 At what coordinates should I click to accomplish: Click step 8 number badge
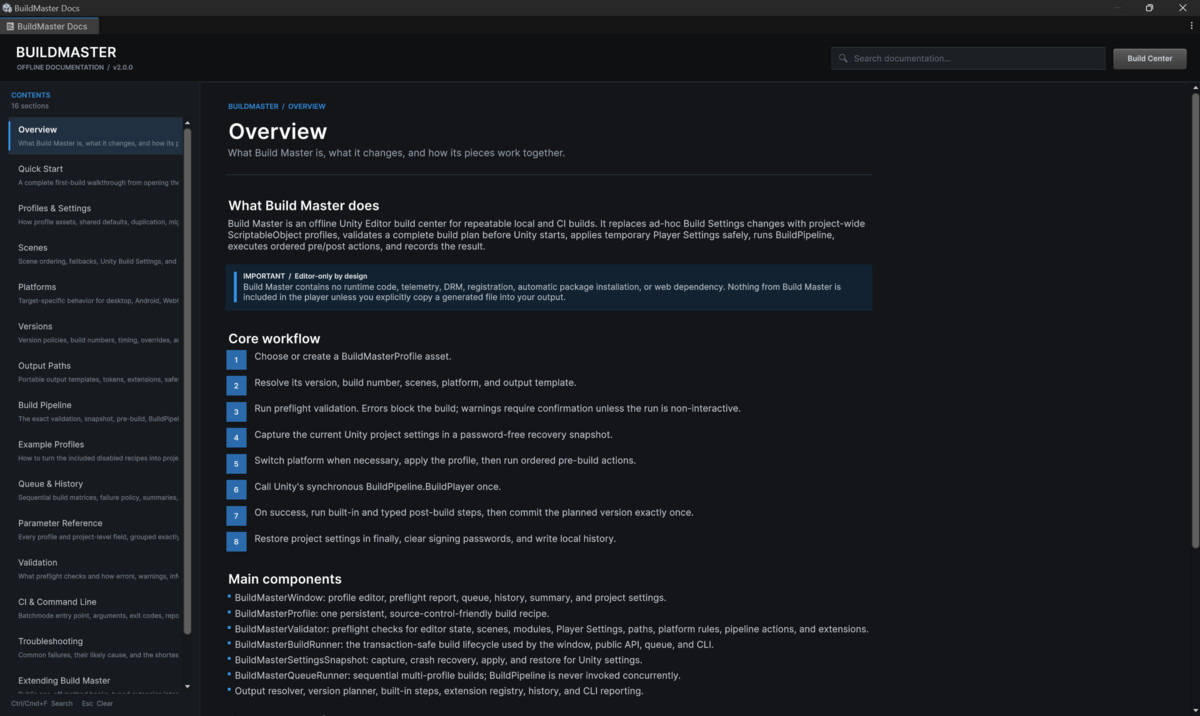coord(236,541)
